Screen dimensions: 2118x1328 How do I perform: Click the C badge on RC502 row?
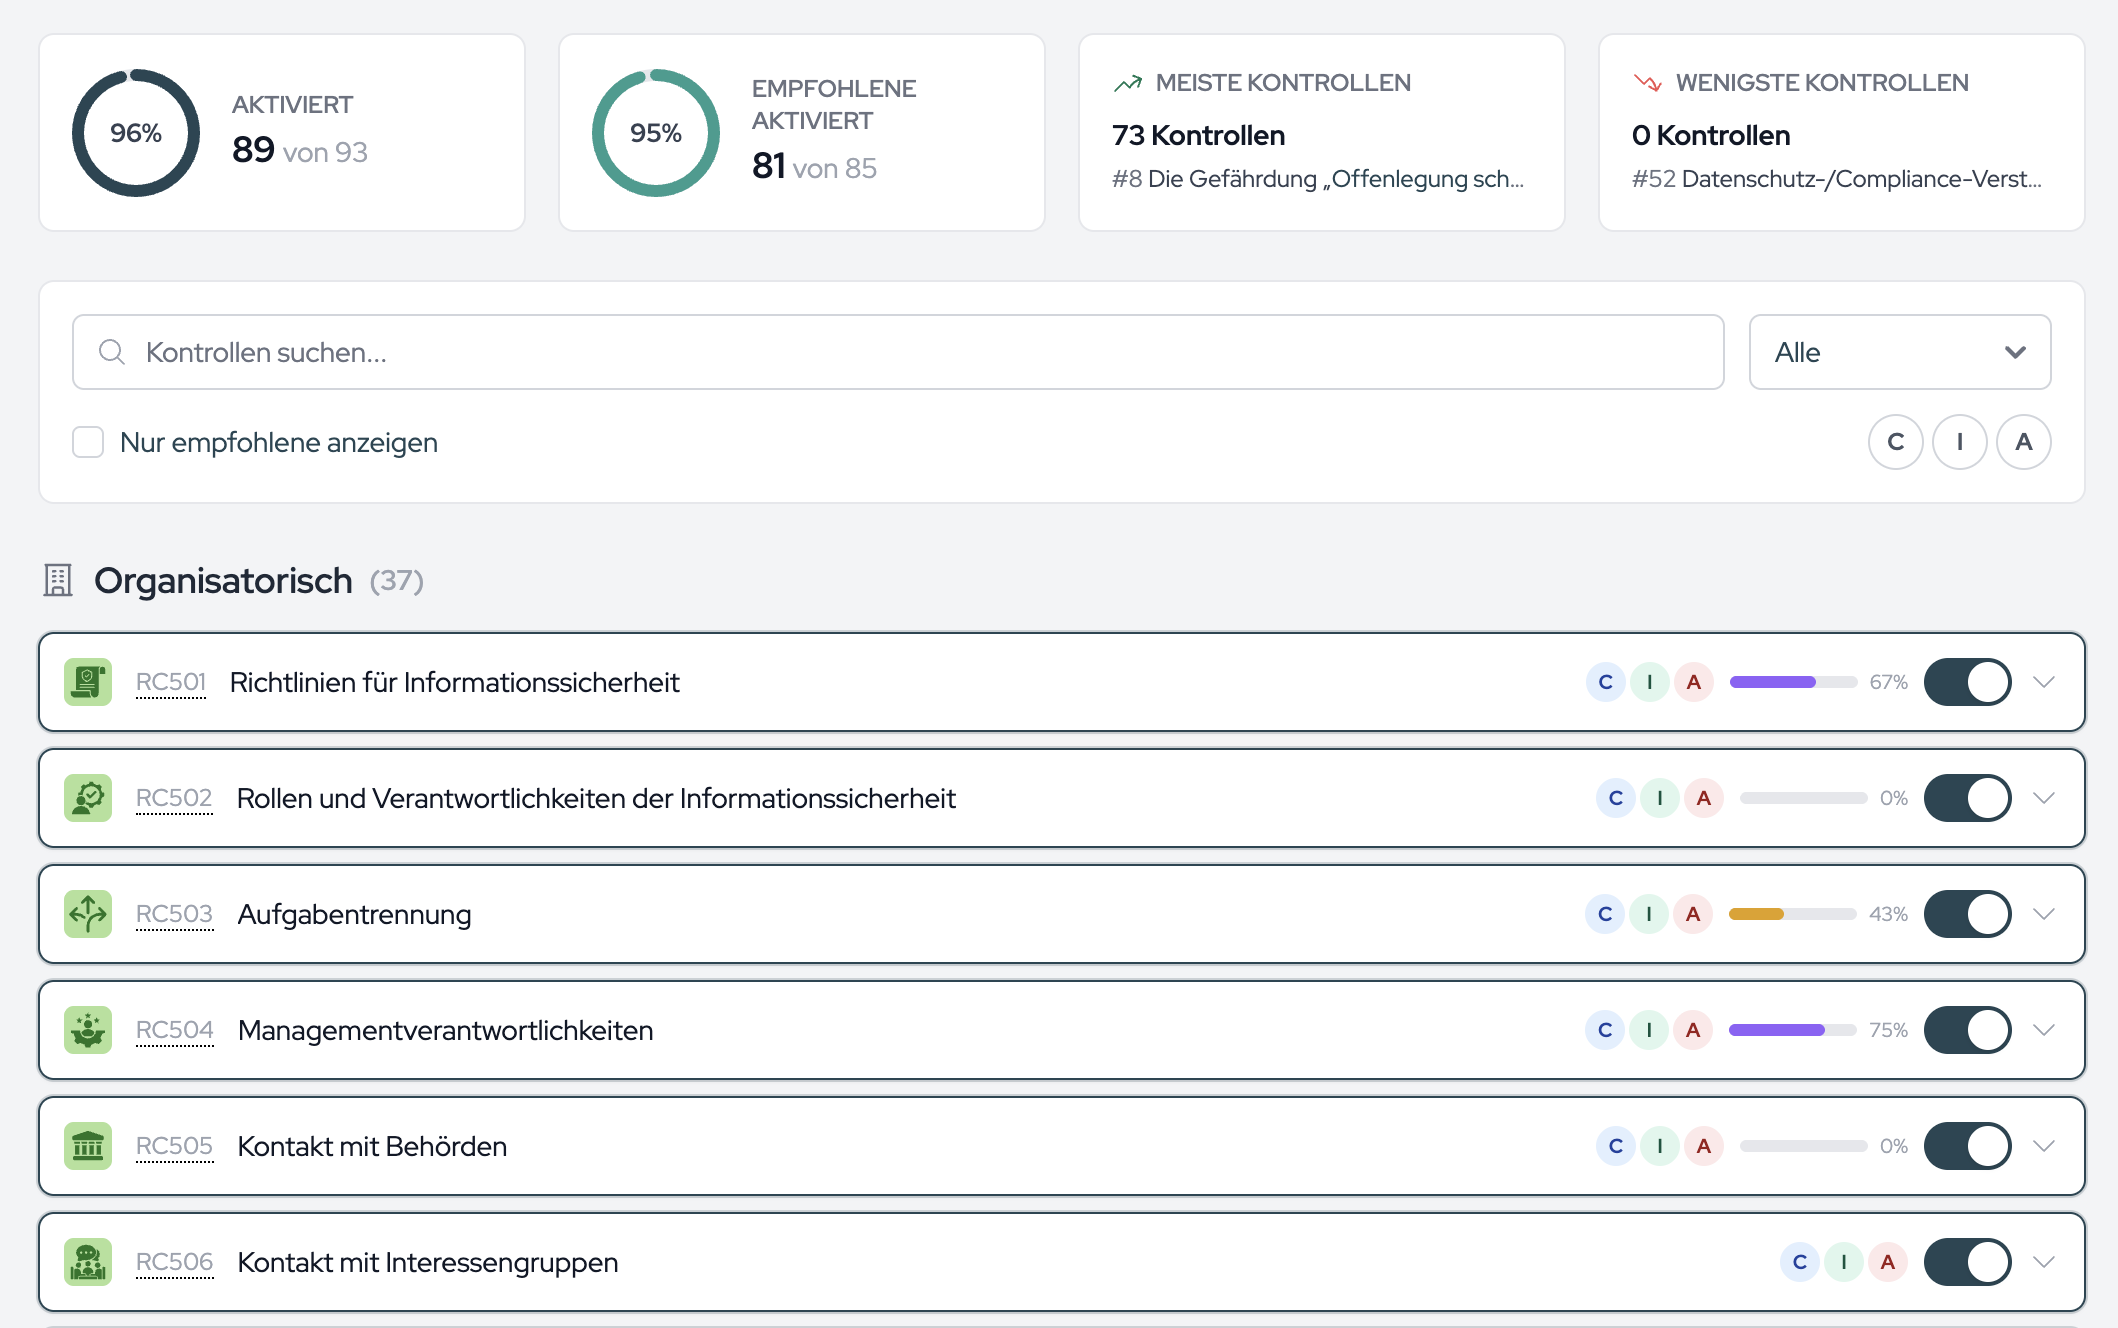1616,798
